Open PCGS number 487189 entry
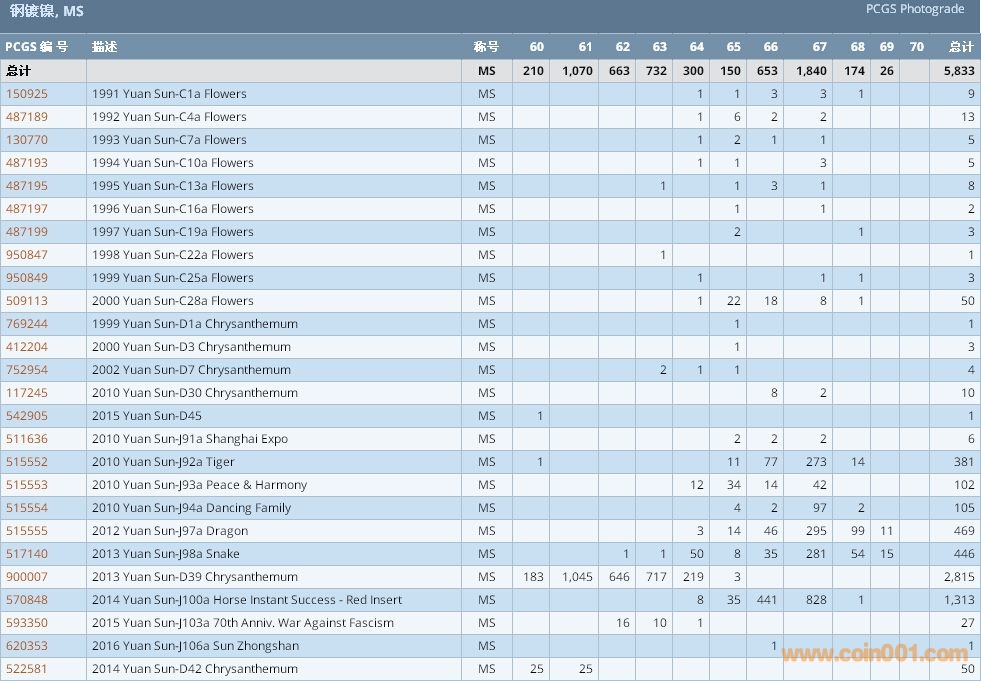 (x=27, y=117)
